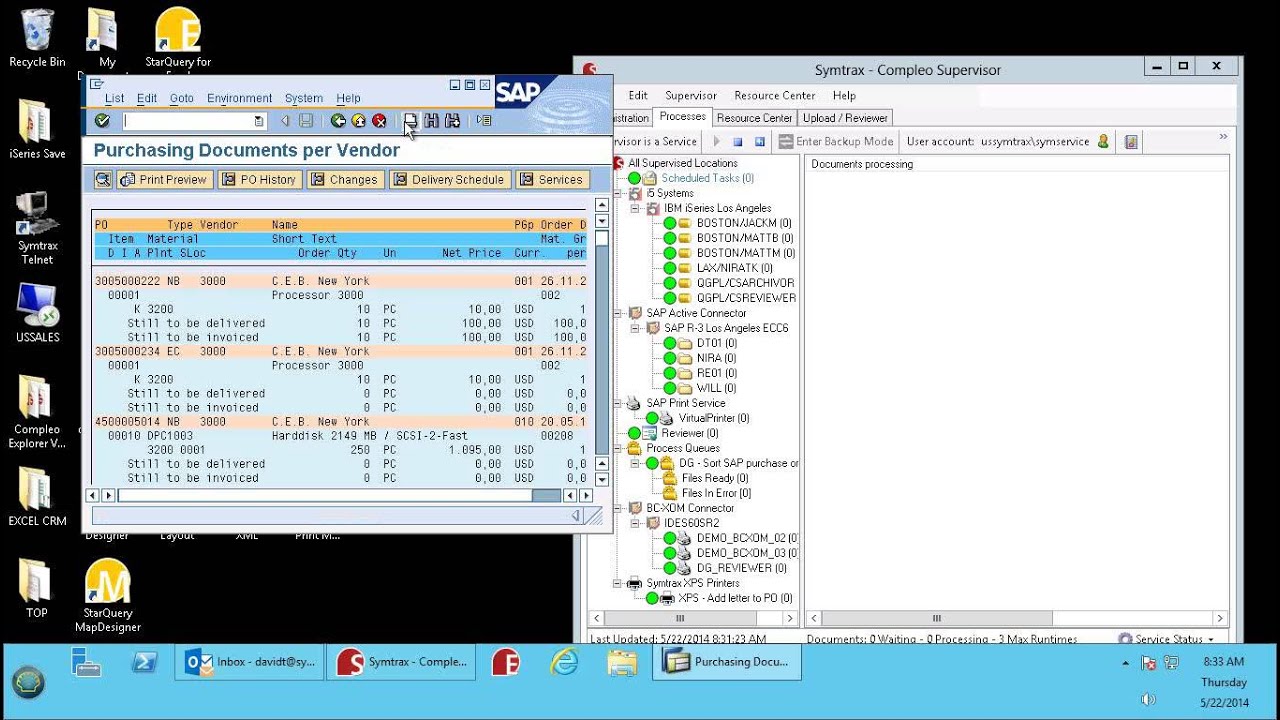Image resolution: width=1280 pixels, height=720 pixels.
Task: Open the USSALES desktop shortcut
Action: pos(37,313)
